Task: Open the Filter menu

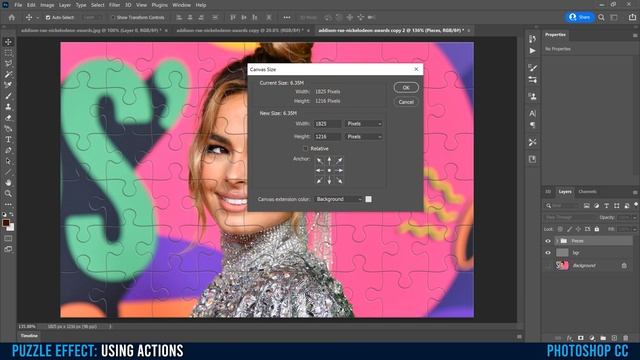Action: tap(114, 5)
